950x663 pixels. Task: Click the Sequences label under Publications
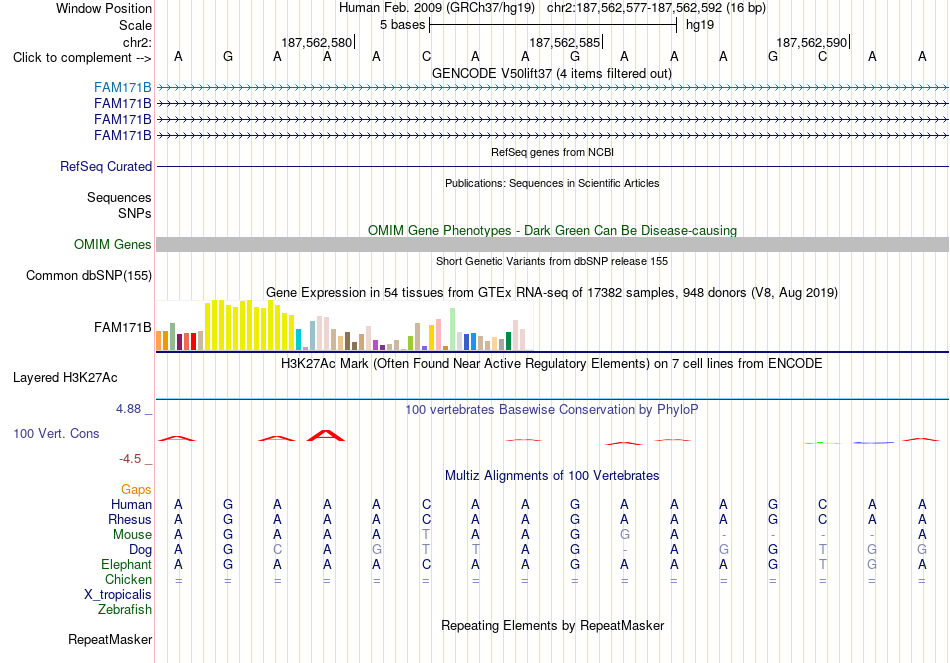click(119, 198)
